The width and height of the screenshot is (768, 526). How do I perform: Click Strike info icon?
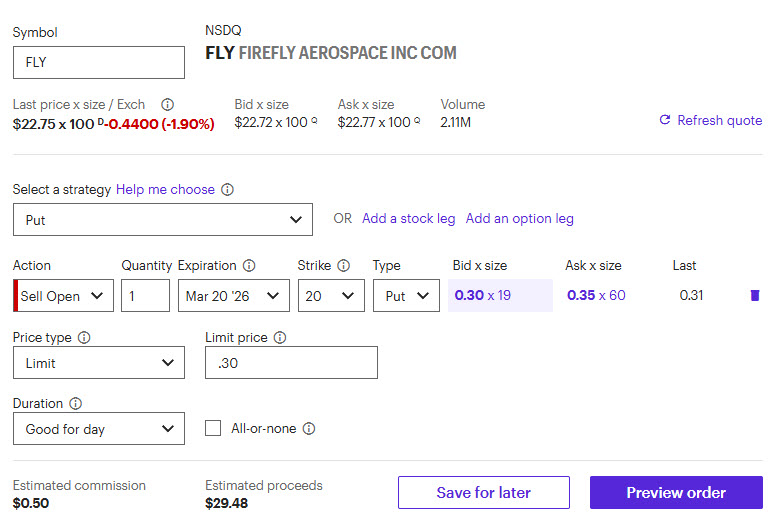pos(344,266)
